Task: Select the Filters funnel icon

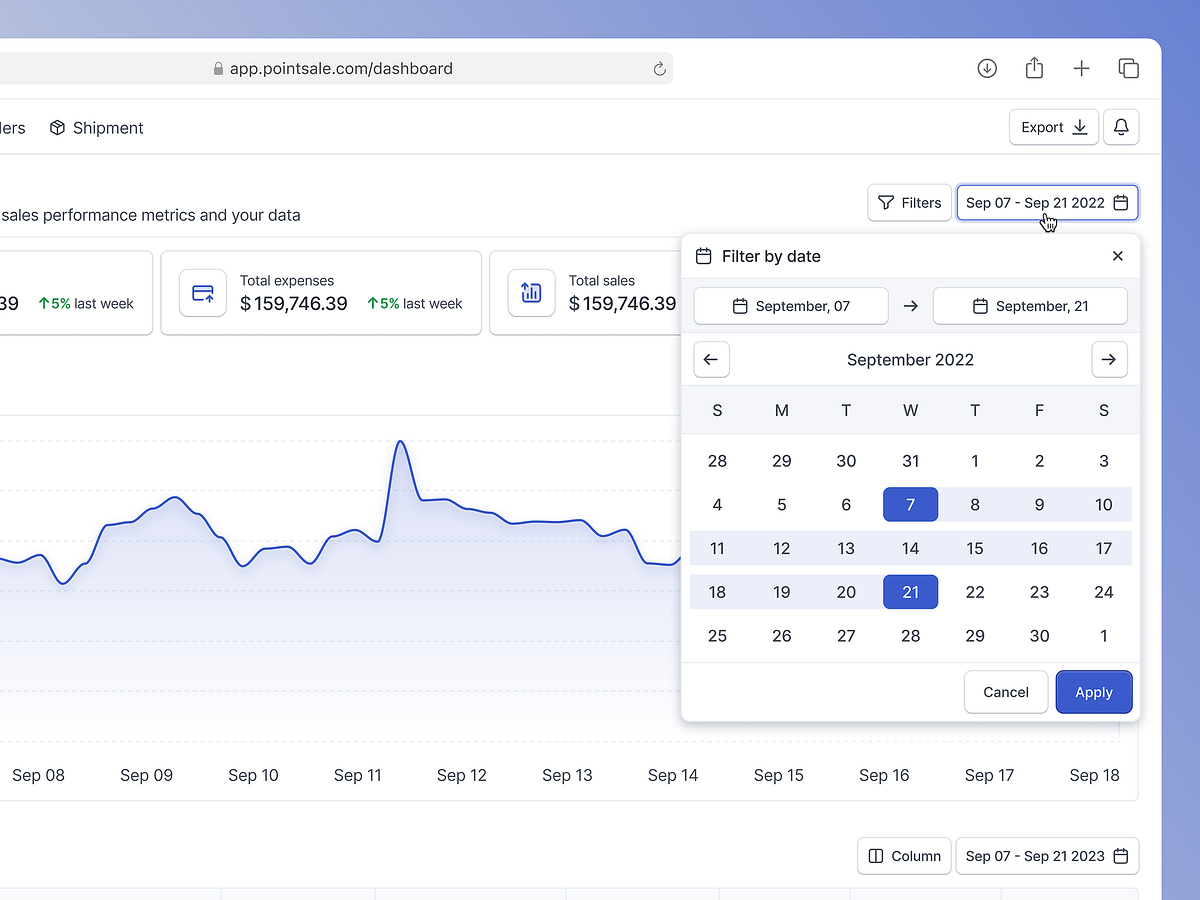Action: tap(886, 202)
